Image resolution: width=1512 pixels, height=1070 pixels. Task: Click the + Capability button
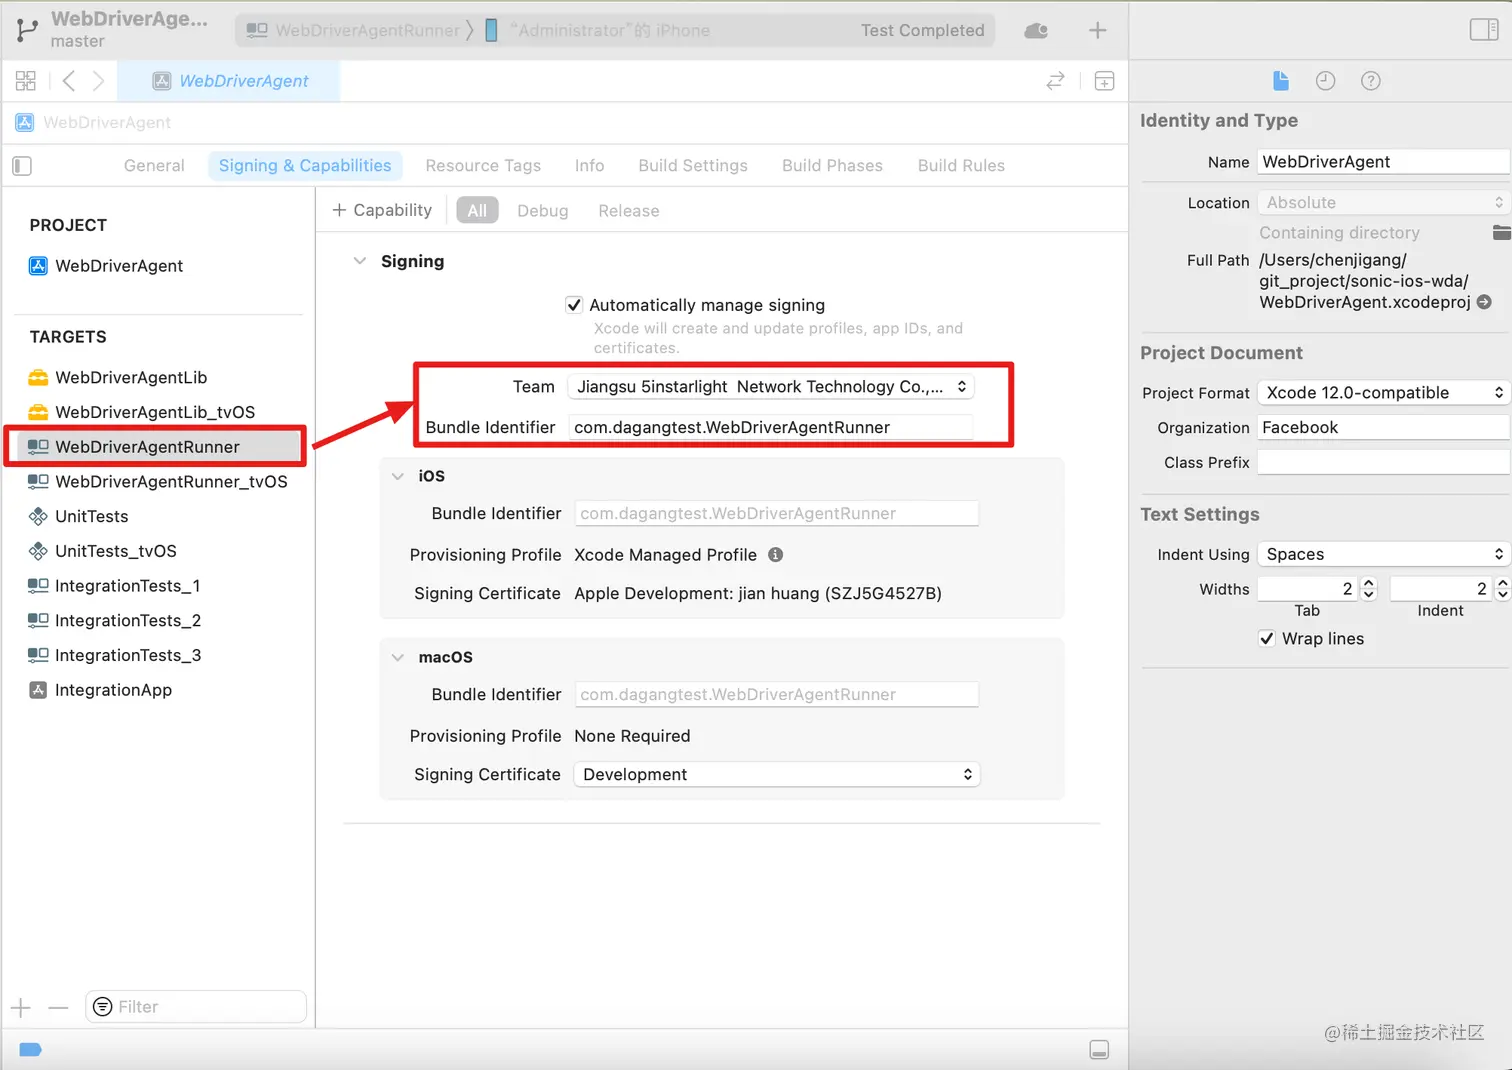[x=382, y=210]
